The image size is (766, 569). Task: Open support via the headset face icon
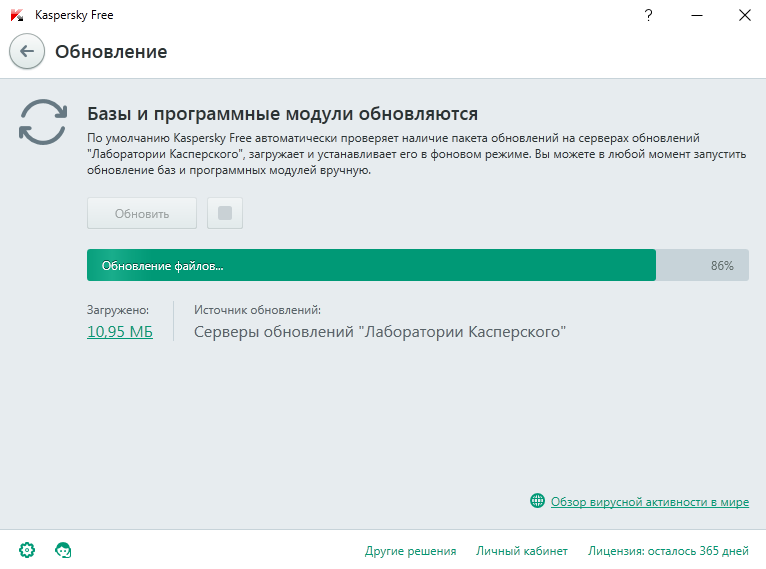pos(63,550)
